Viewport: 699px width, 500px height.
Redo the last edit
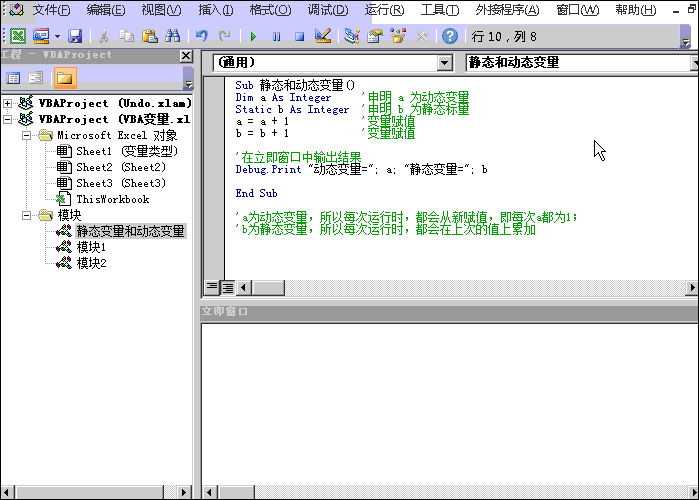(x=224, y=36)
